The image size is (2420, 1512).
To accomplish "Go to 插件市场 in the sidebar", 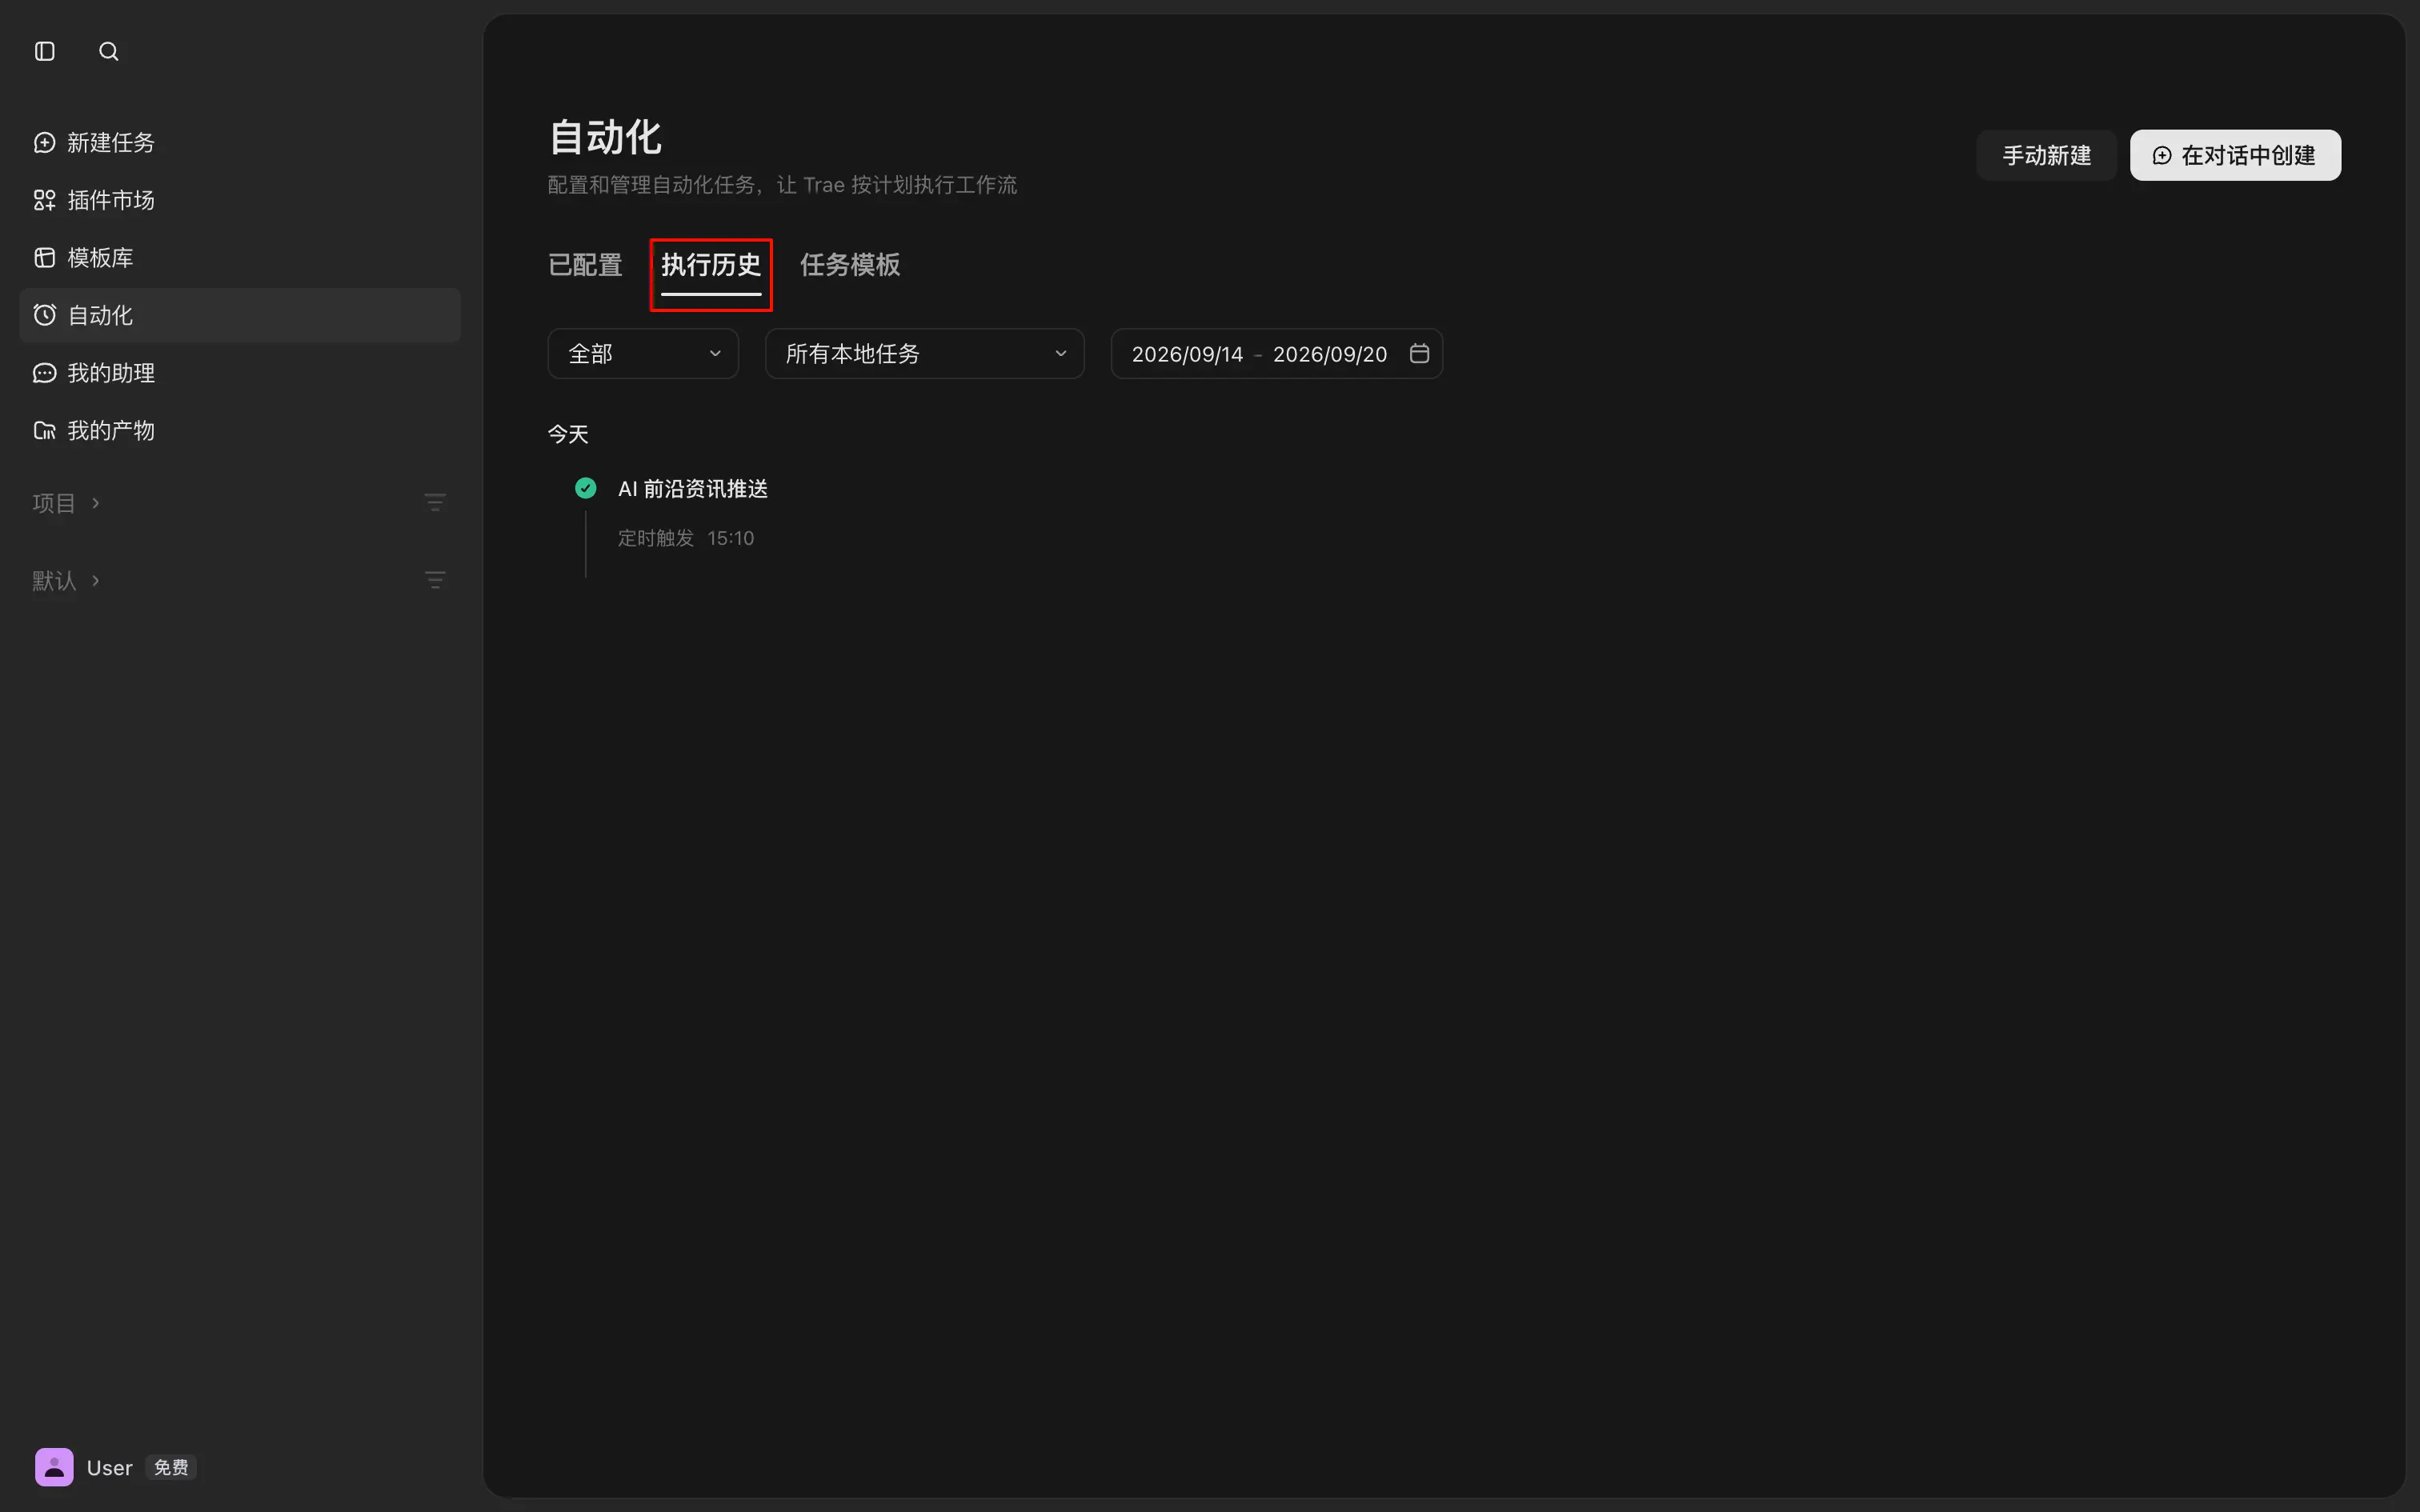I will (x=240, y=200).
